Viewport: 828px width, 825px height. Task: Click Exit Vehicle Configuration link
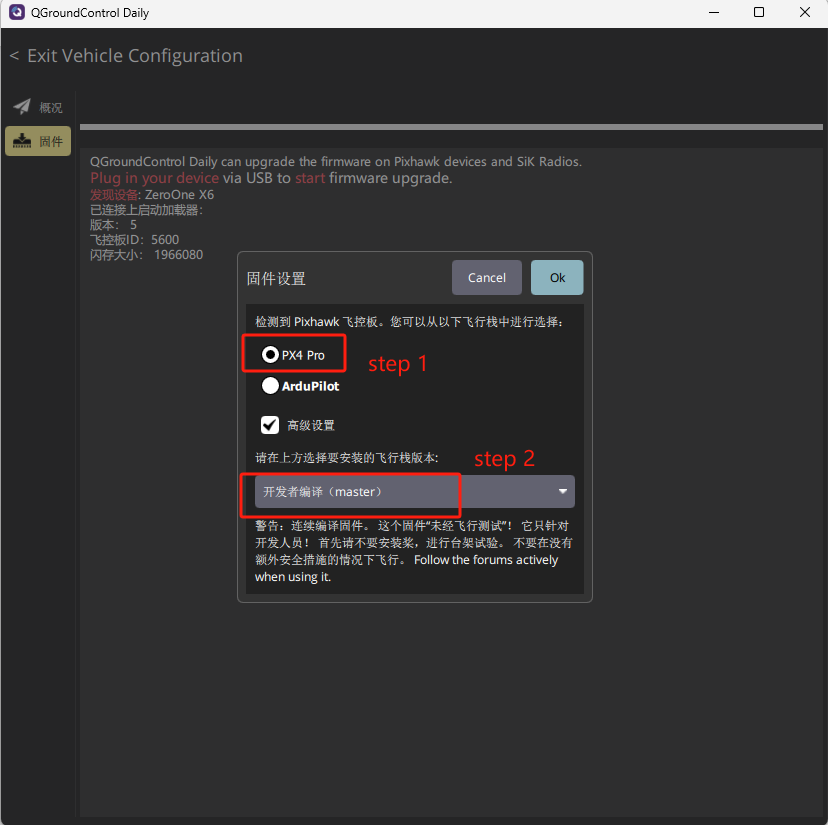pos(135,55)
